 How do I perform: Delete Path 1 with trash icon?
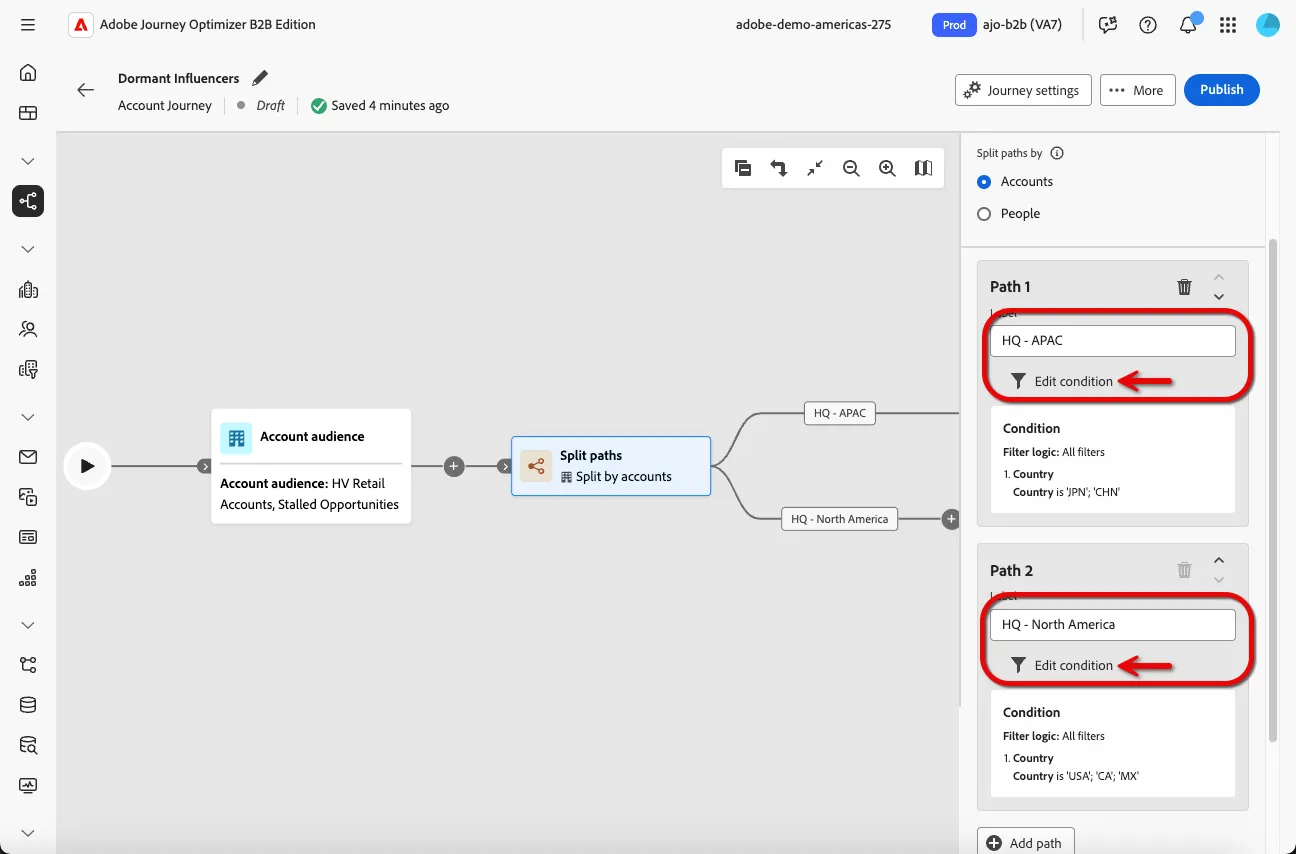(1184, 287)
